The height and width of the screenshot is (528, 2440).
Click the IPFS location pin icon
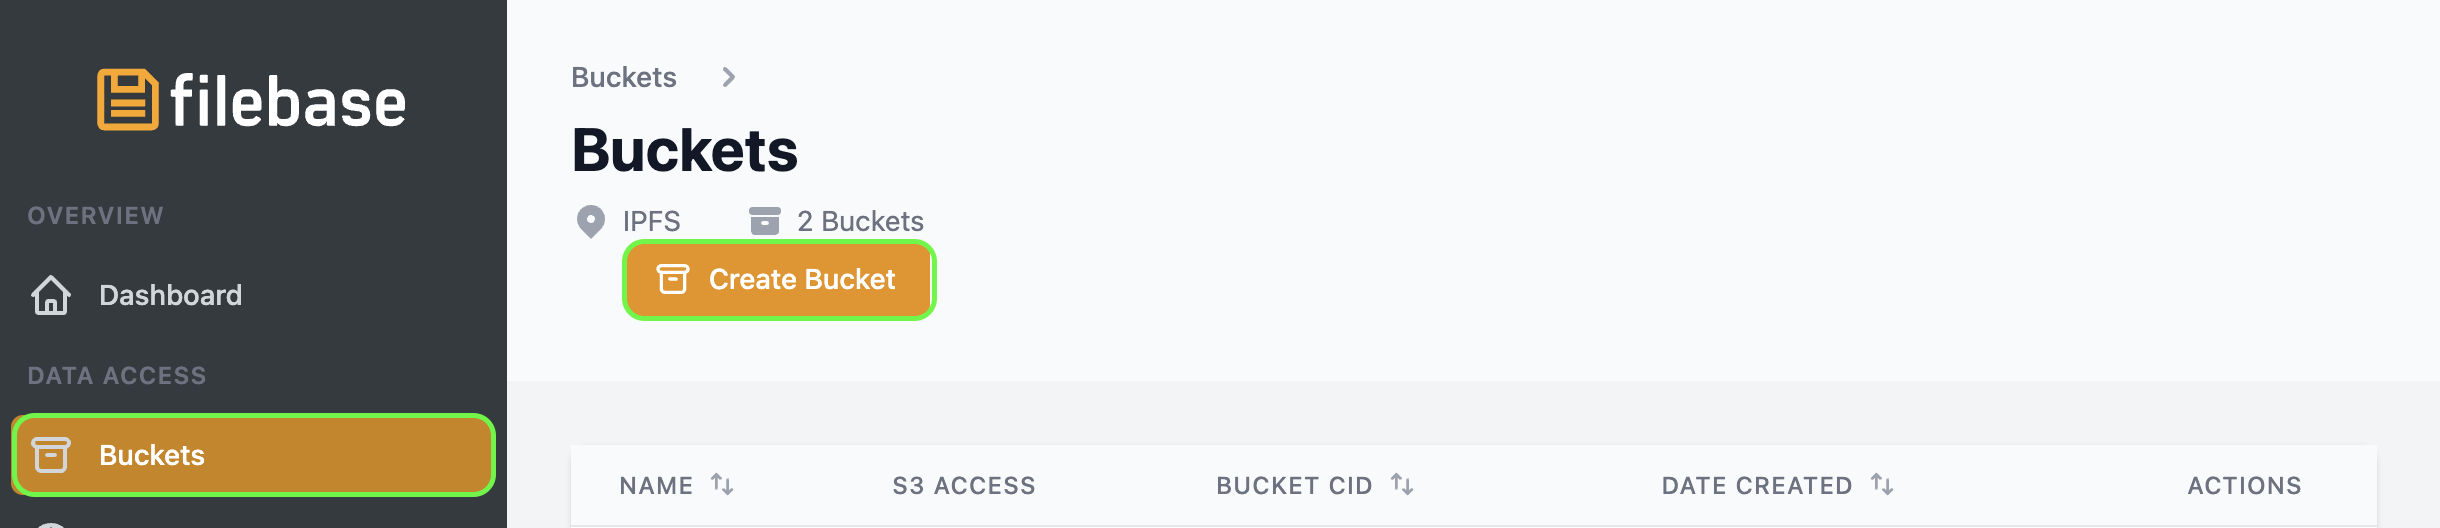point(591,221)
